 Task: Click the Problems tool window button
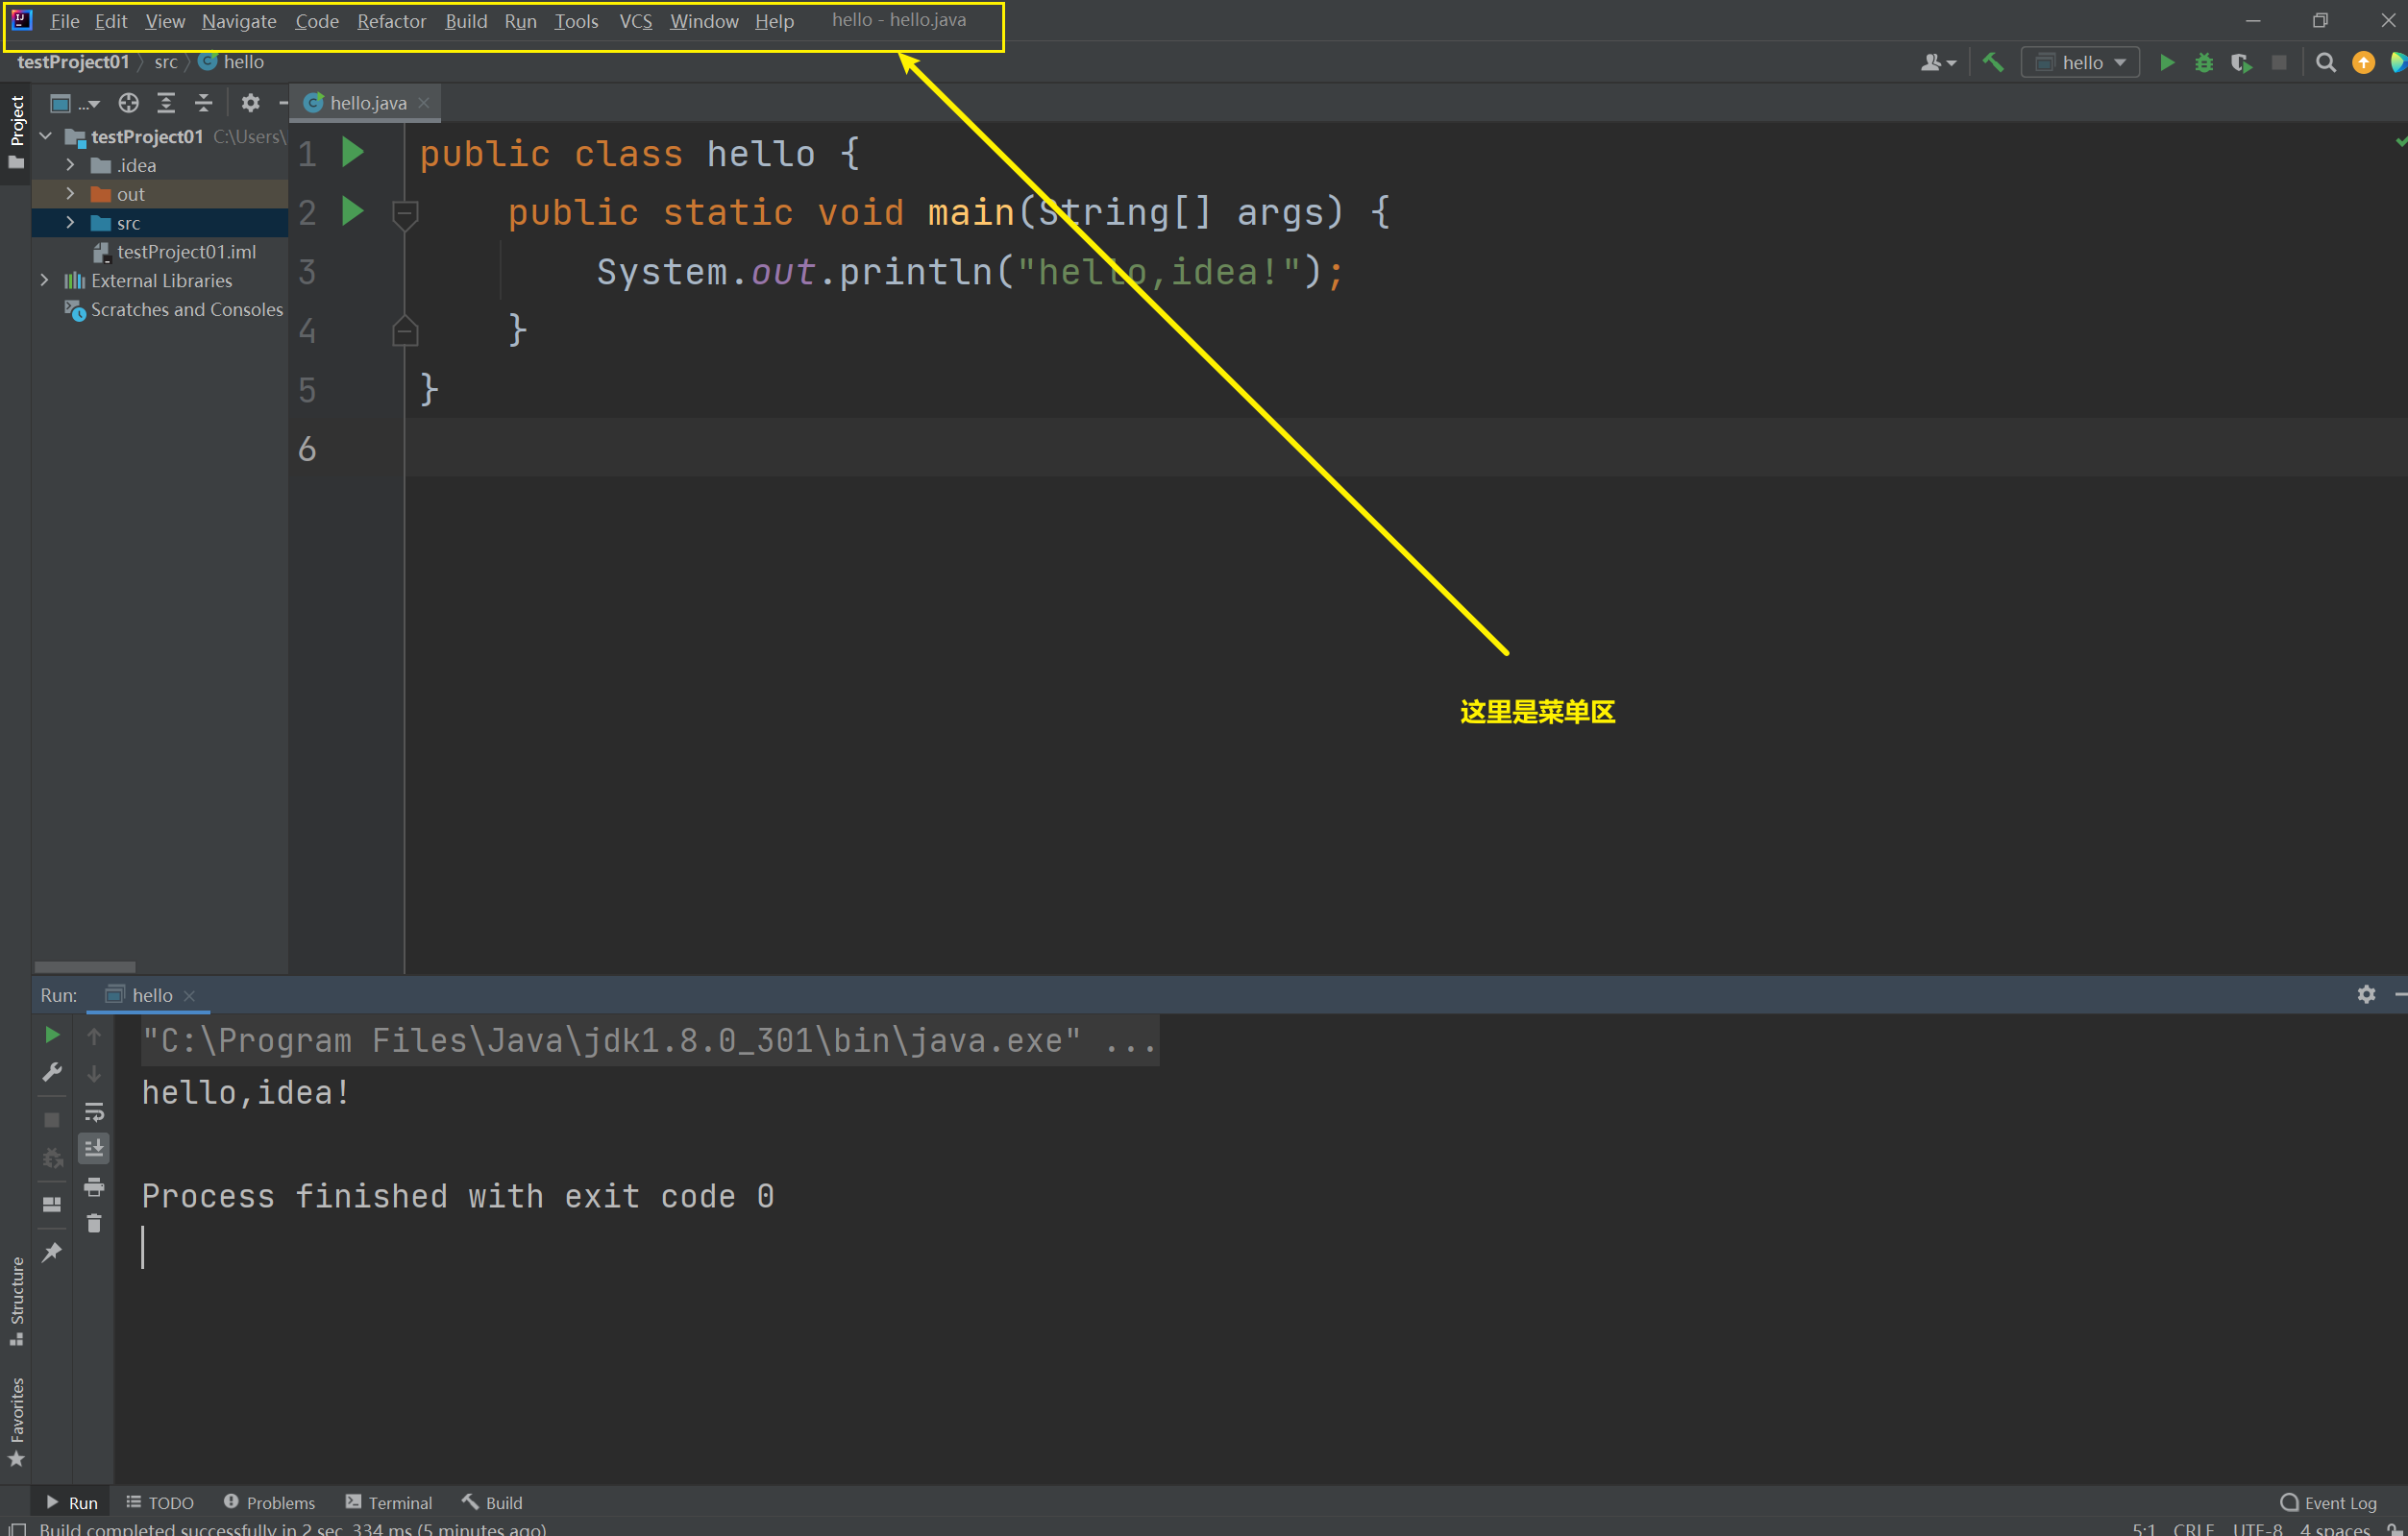pyautogui.click(x=269, y=1503)
